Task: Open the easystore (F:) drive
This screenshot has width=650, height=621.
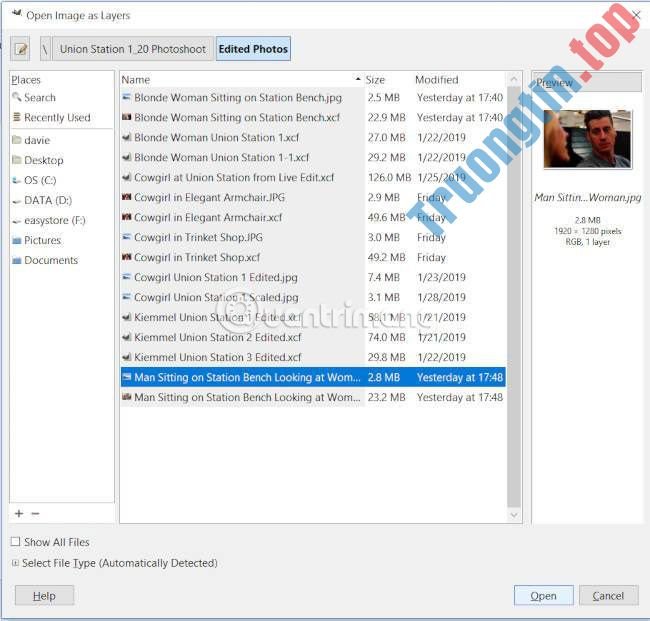Action: click(x=49, y=220)
